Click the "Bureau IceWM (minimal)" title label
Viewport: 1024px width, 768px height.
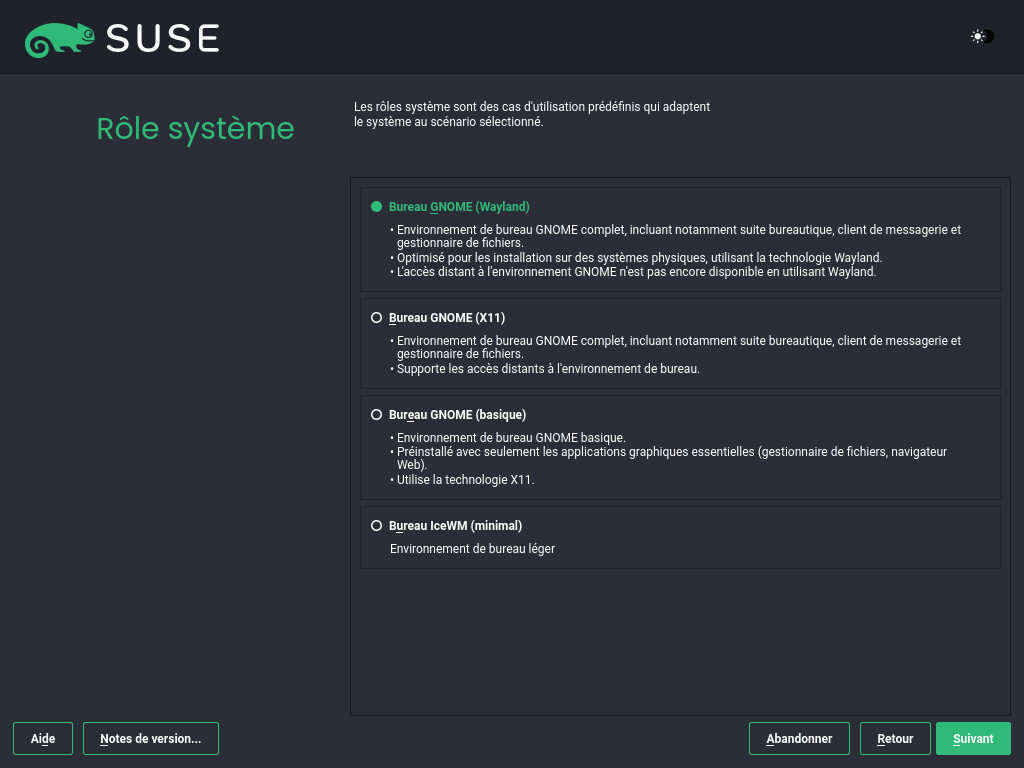455,526
